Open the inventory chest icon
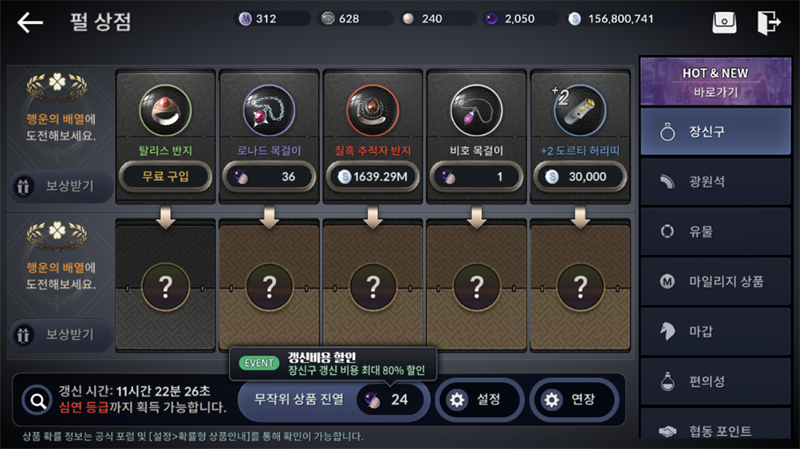 (x=724, y=22)
